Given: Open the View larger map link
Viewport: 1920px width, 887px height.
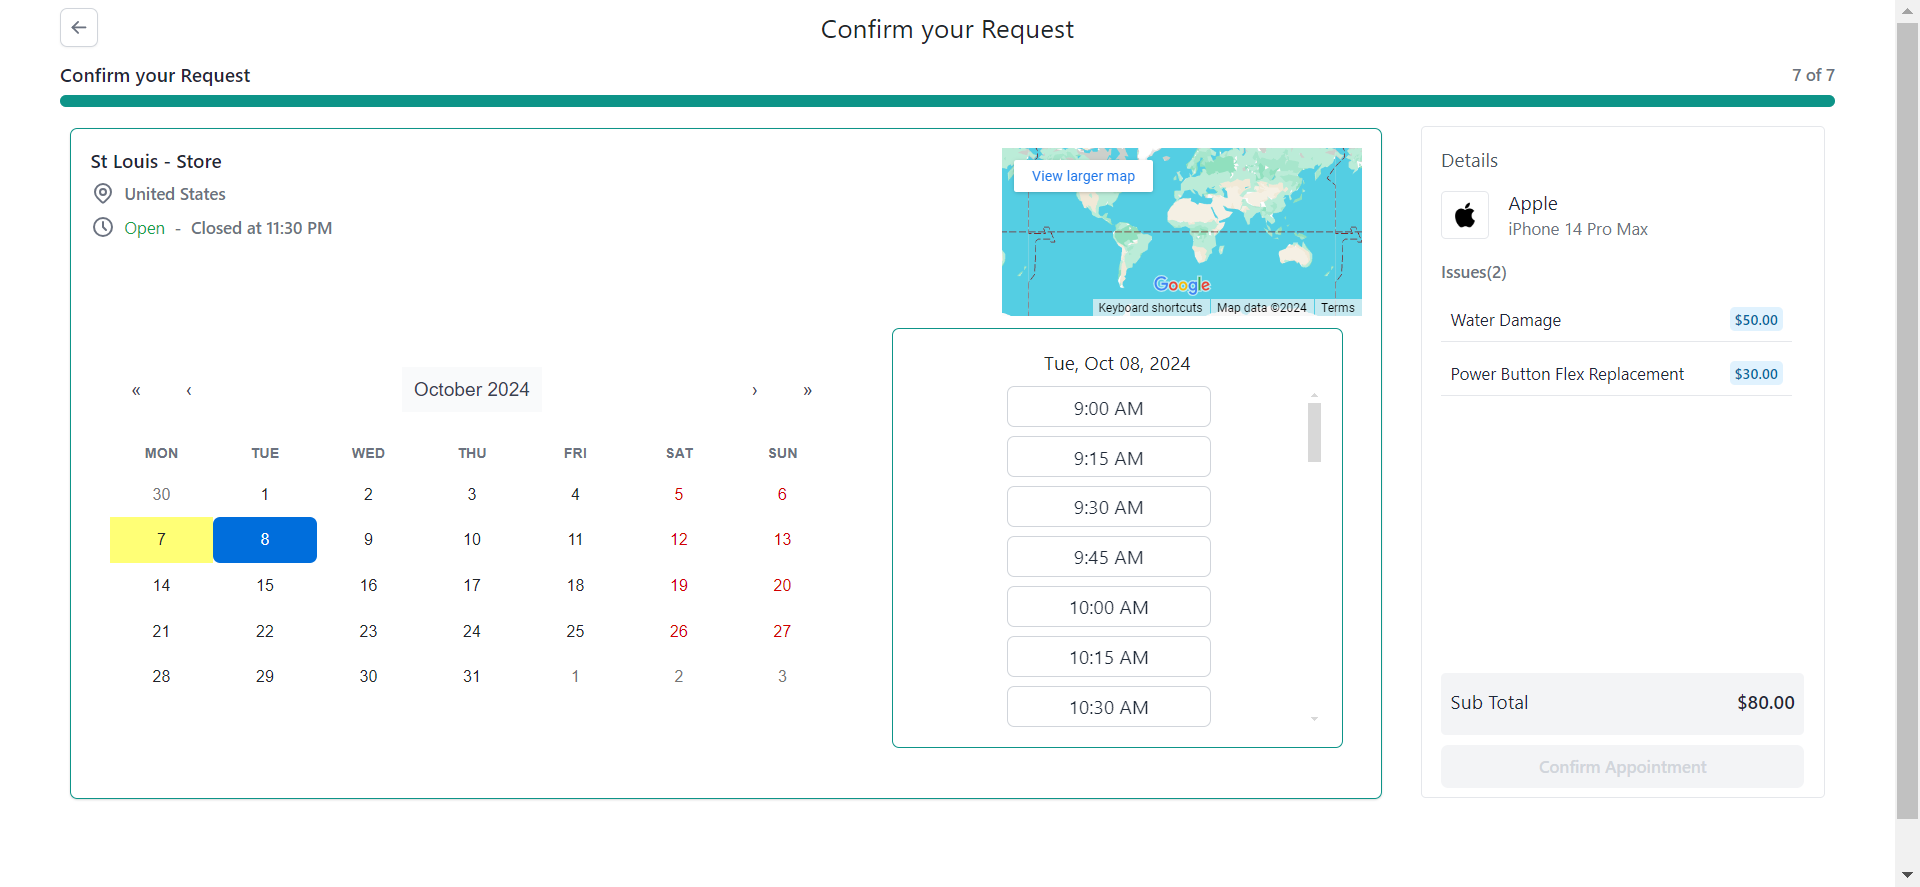Looking at the screenshot, I should coord(1083,176).
